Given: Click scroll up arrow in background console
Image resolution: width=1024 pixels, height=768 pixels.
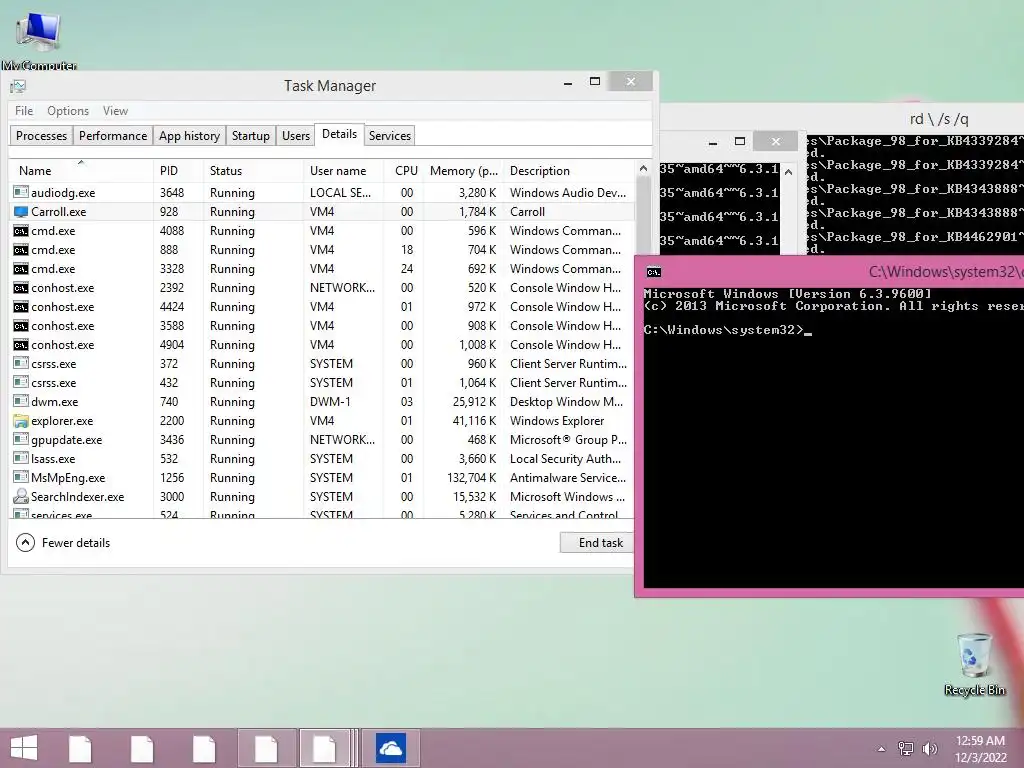Looking at the screenshot, I should (x=788, y=172).
